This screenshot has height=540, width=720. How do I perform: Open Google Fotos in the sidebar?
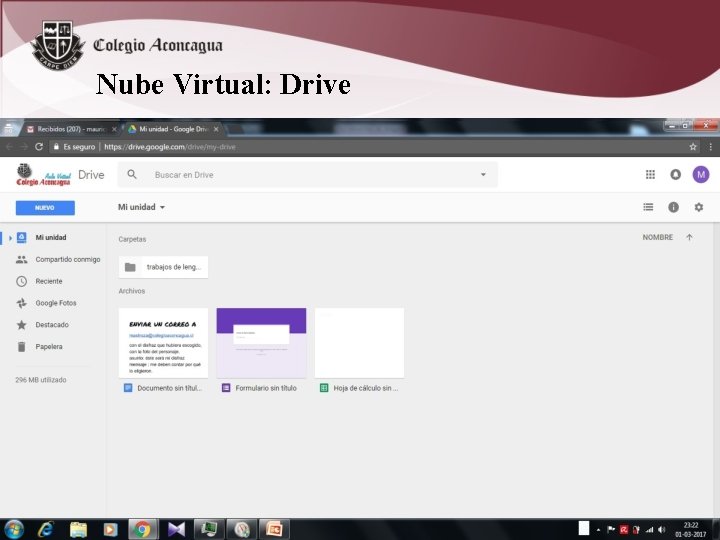56,303
